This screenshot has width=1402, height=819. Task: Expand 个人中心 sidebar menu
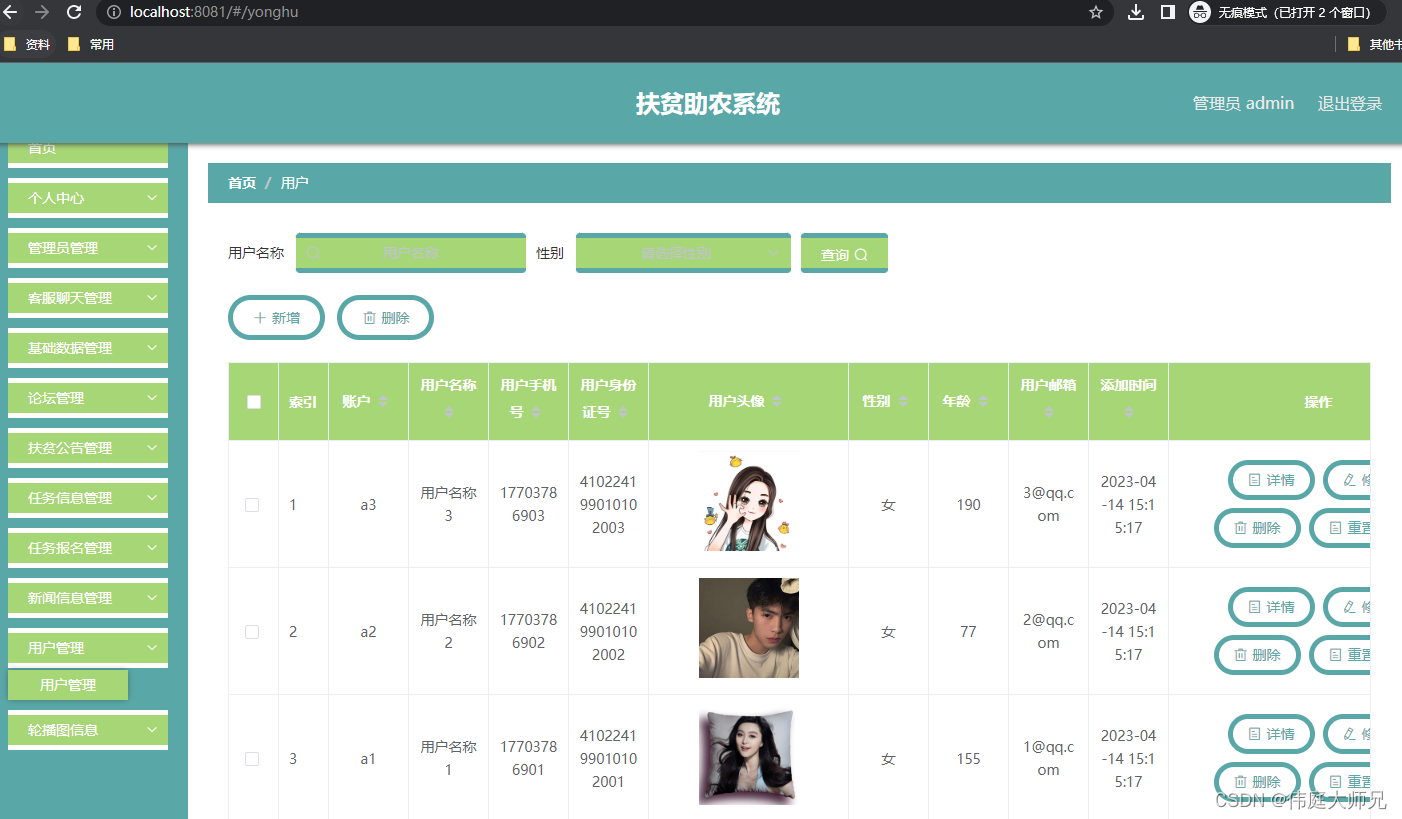pos(88,198)
